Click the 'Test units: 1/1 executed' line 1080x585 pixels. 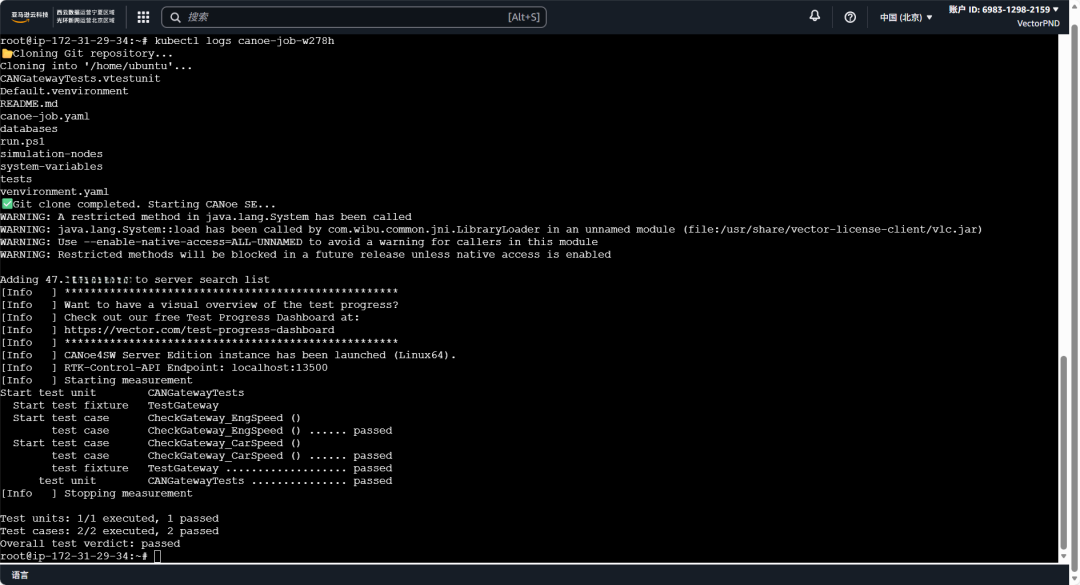110,519
